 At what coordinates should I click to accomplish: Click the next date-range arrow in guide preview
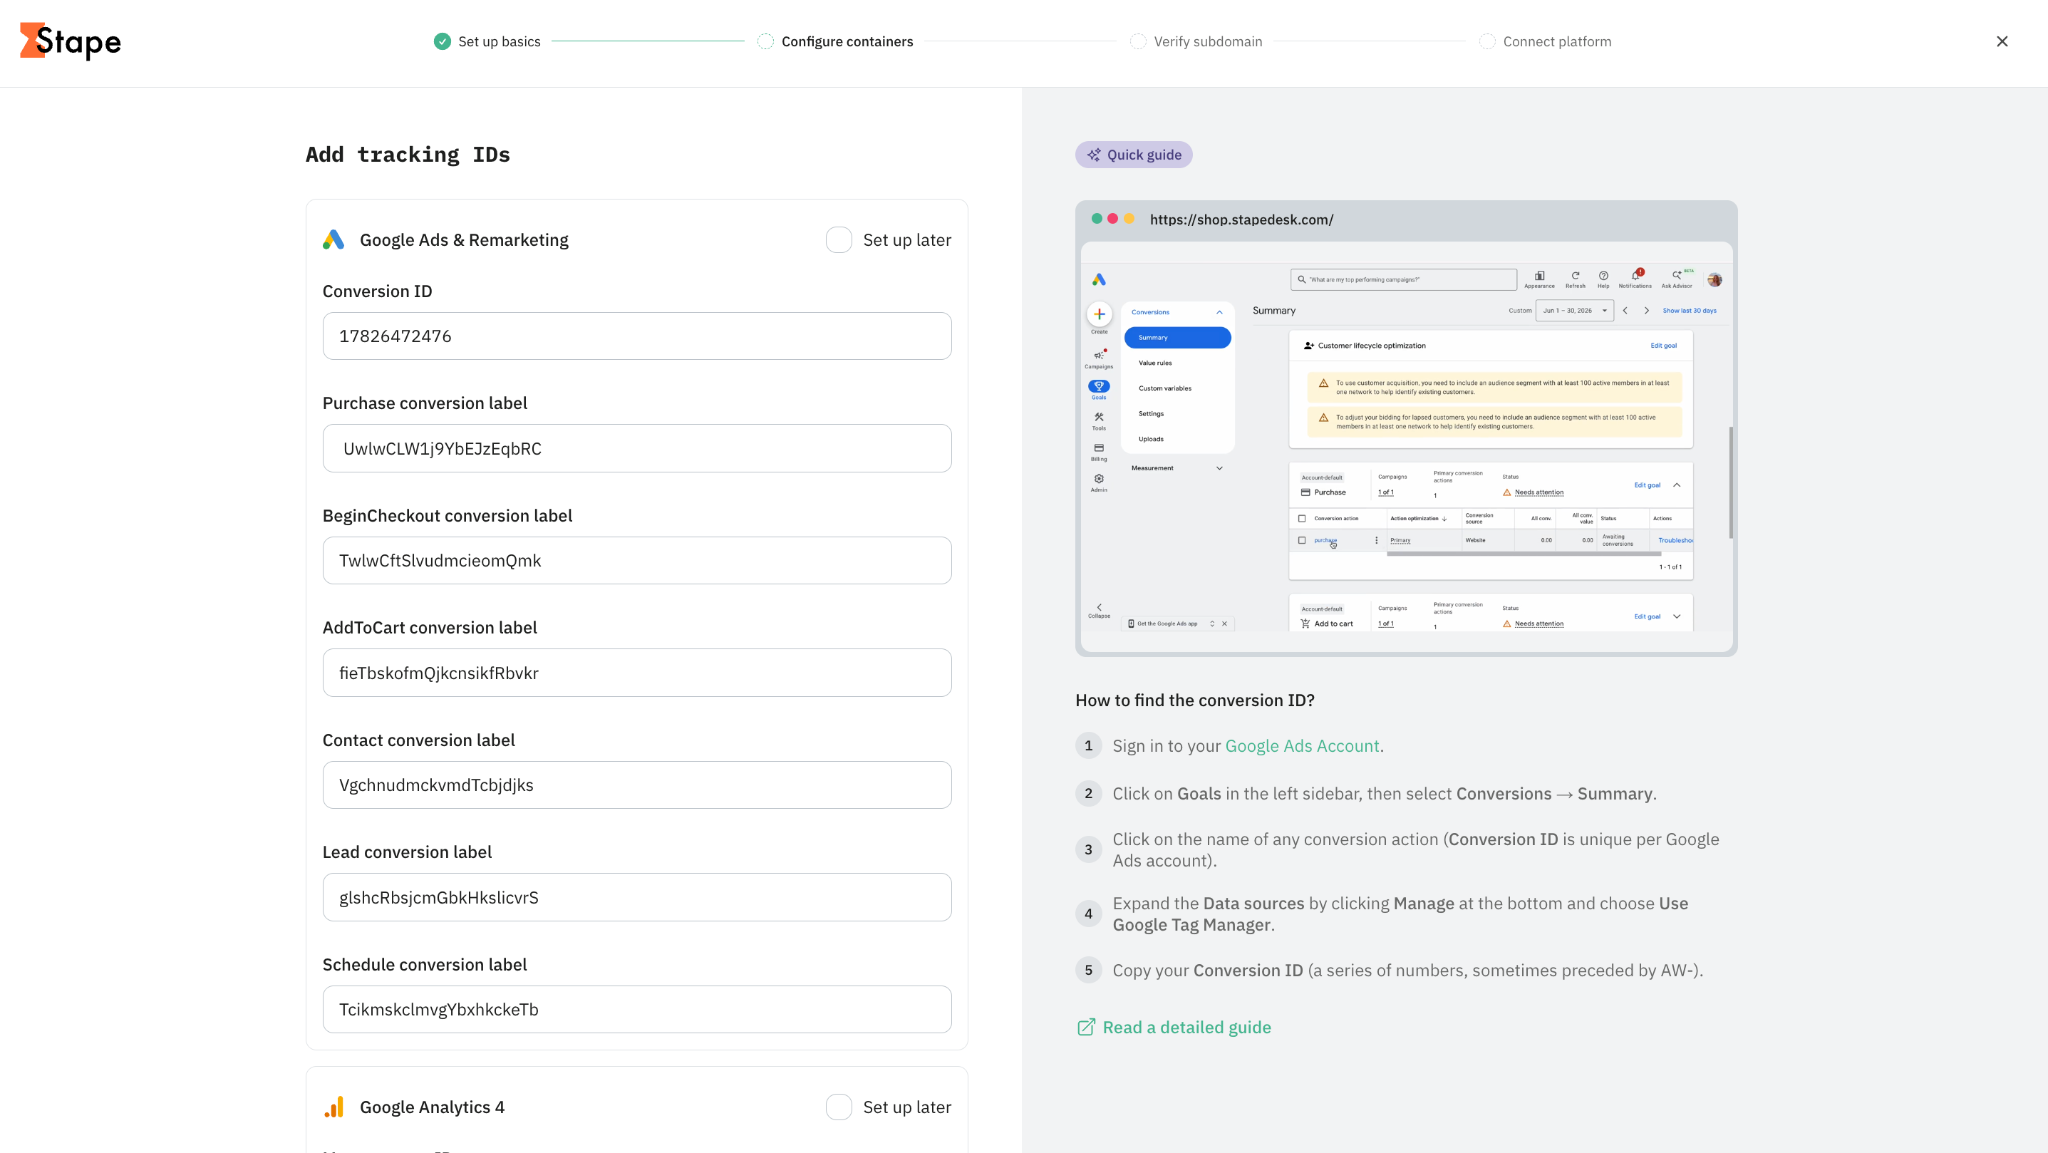coord(1647,311)
